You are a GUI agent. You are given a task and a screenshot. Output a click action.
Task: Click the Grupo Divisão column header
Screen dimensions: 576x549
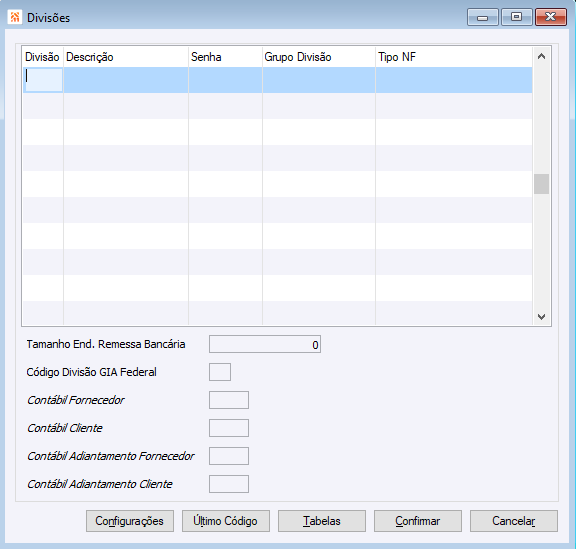[x=319, y=57]
